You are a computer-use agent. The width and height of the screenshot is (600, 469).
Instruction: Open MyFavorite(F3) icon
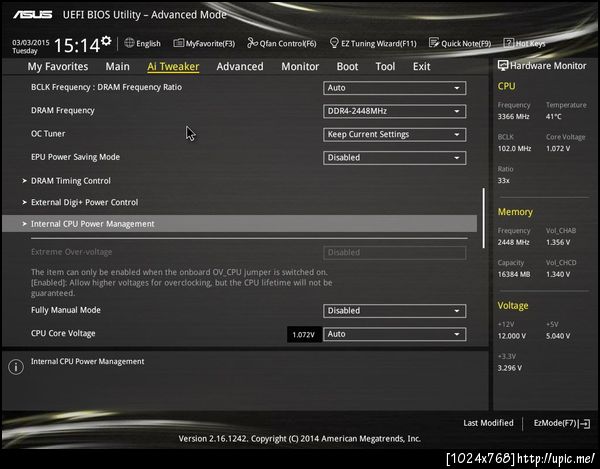[178, 43]
